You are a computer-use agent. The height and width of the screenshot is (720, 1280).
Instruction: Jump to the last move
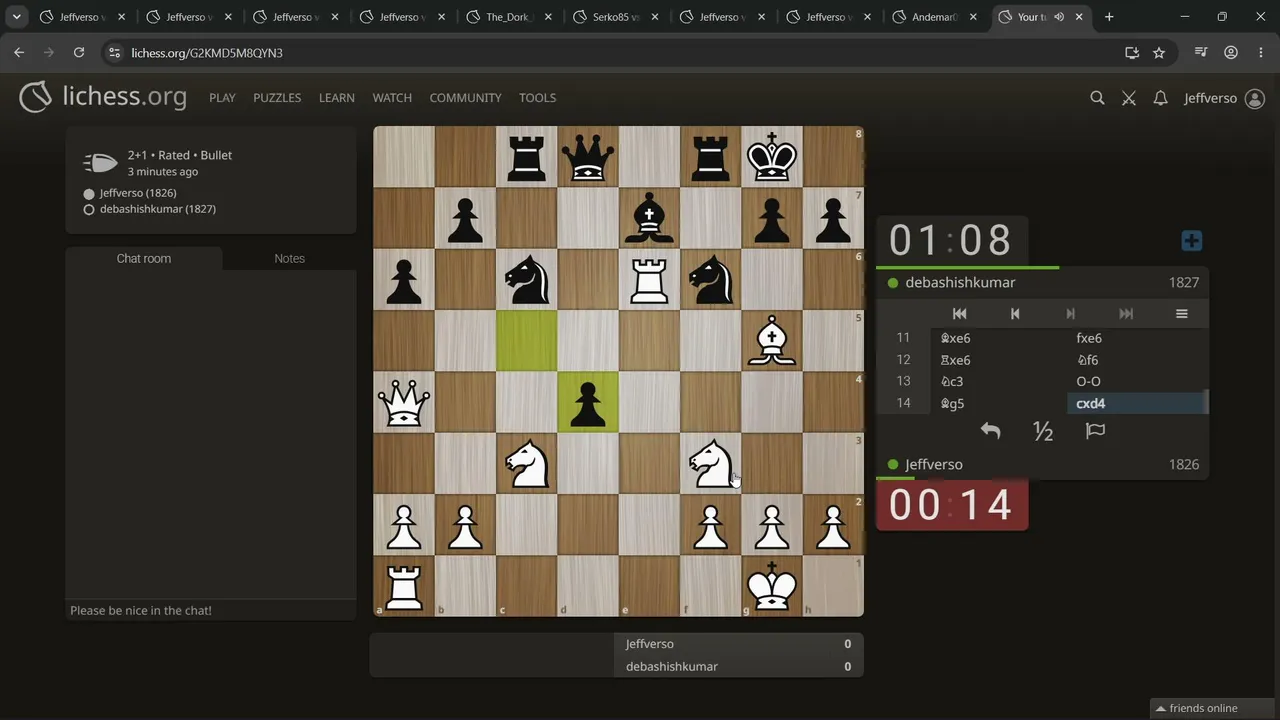tap(1126, 314)
